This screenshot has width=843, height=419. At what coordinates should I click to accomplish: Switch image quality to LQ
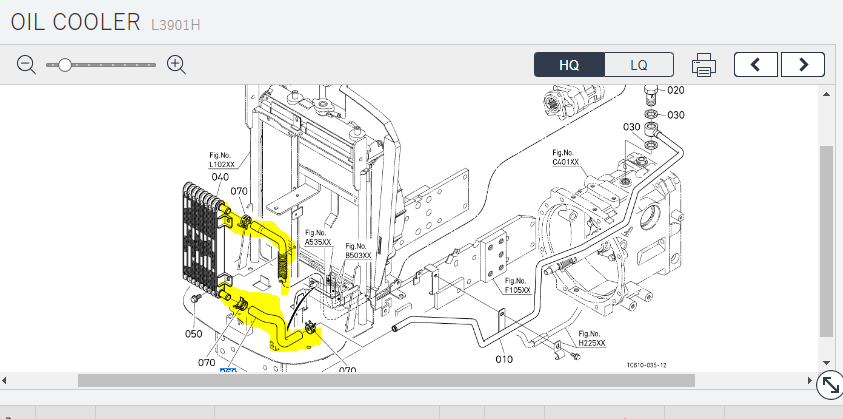[638, 65]
